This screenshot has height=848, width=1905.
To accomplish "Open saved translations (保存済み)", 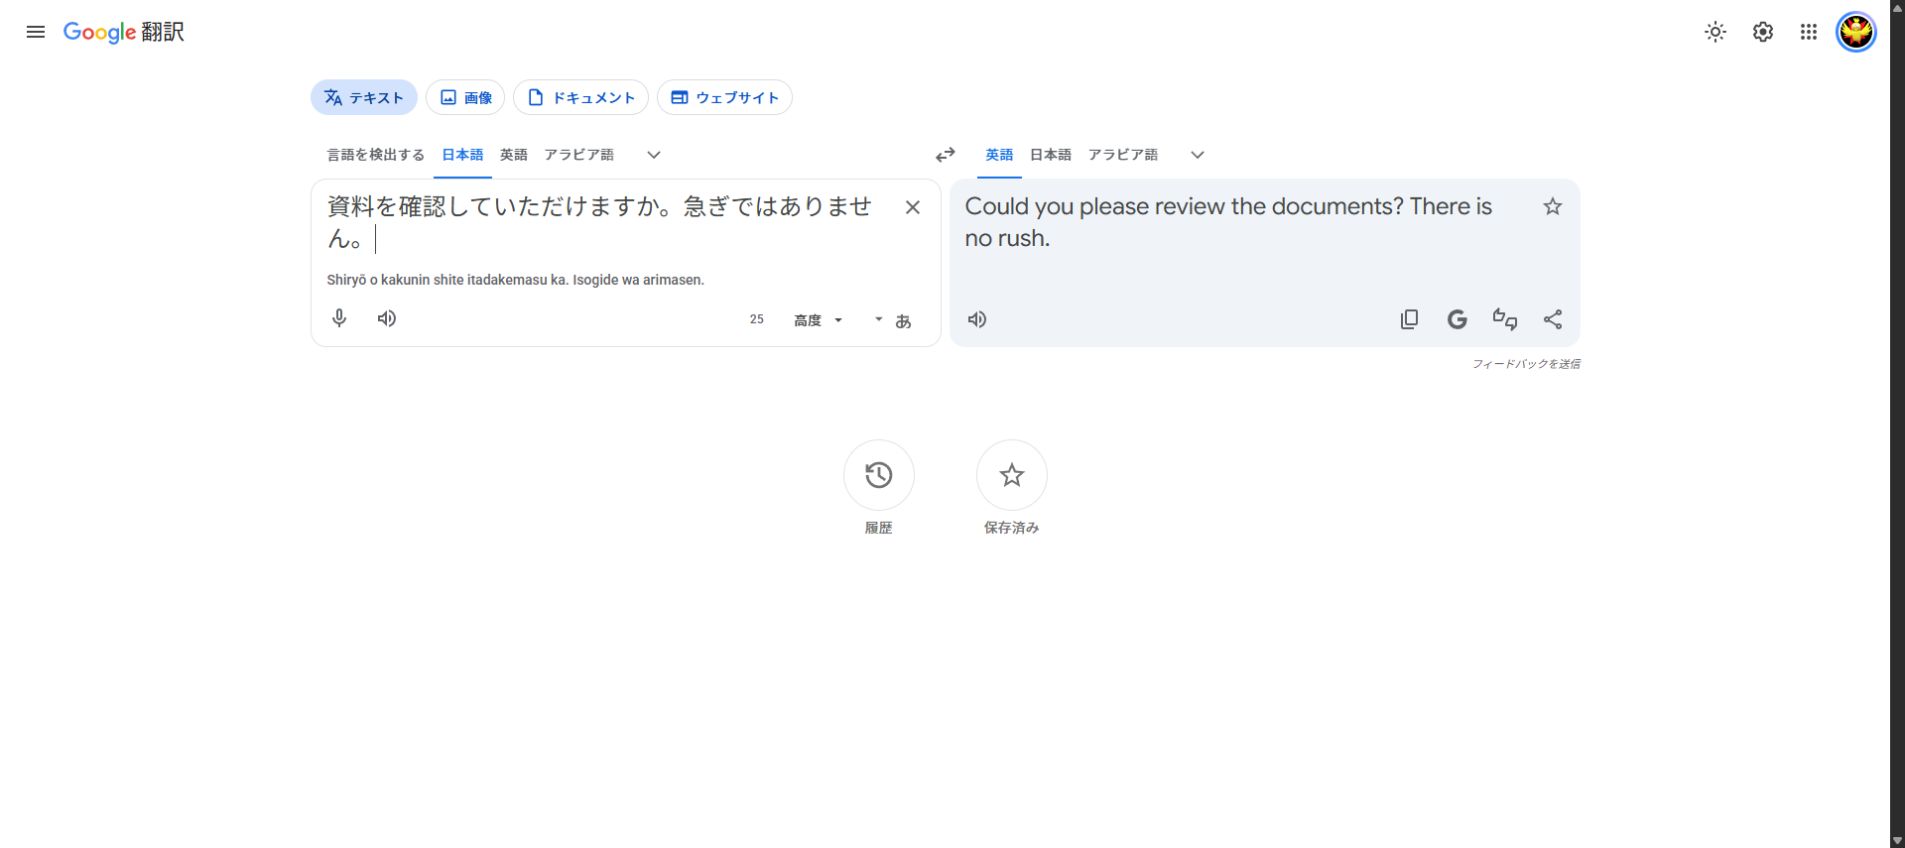I will [x=1012, y=475].
